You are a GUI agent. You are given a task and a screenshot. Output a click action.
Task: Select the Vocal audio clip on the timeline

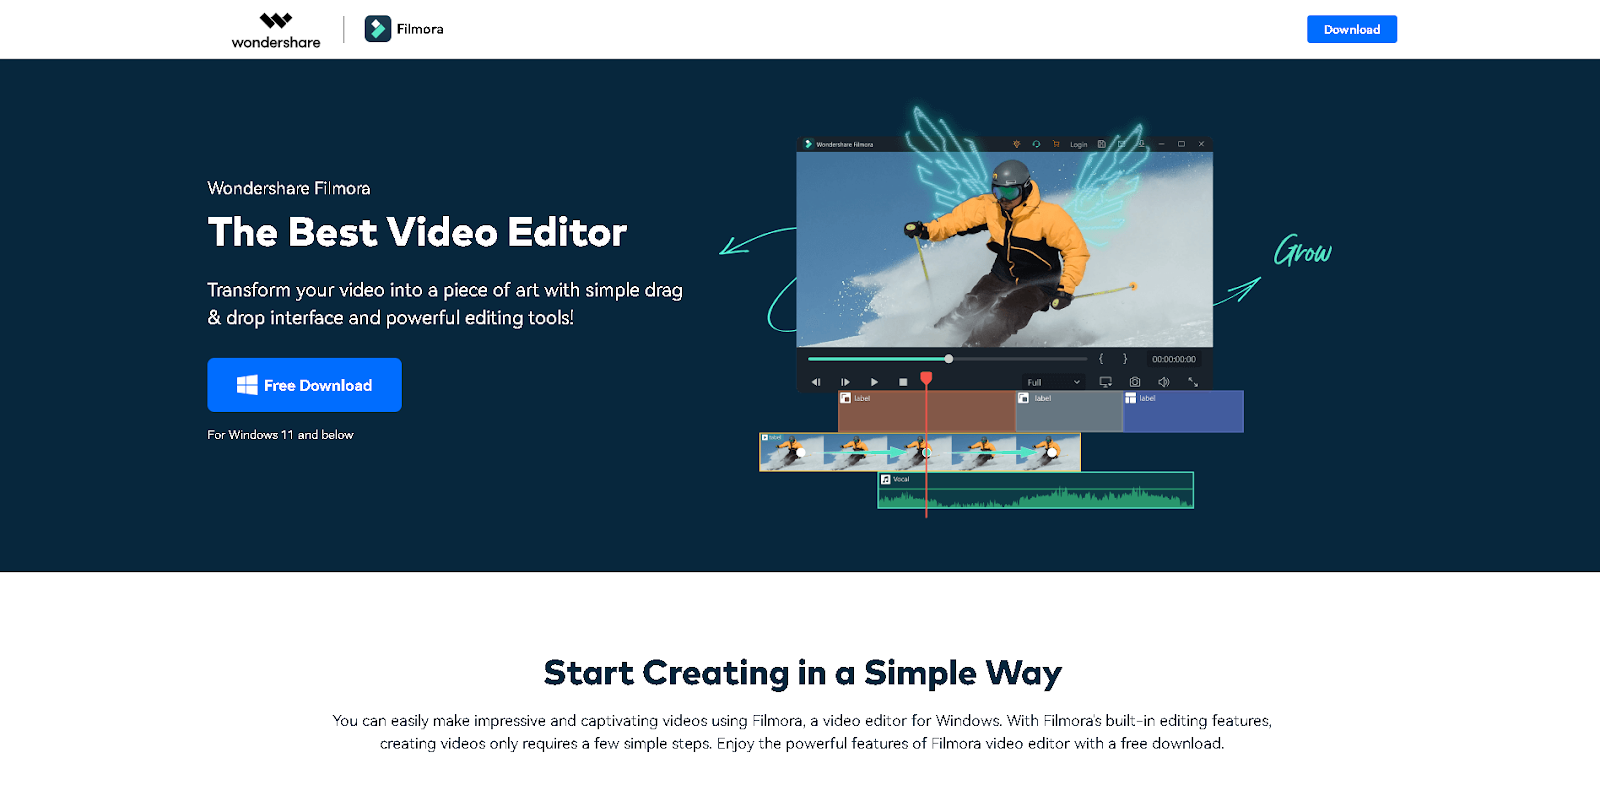click(1036, 490)
